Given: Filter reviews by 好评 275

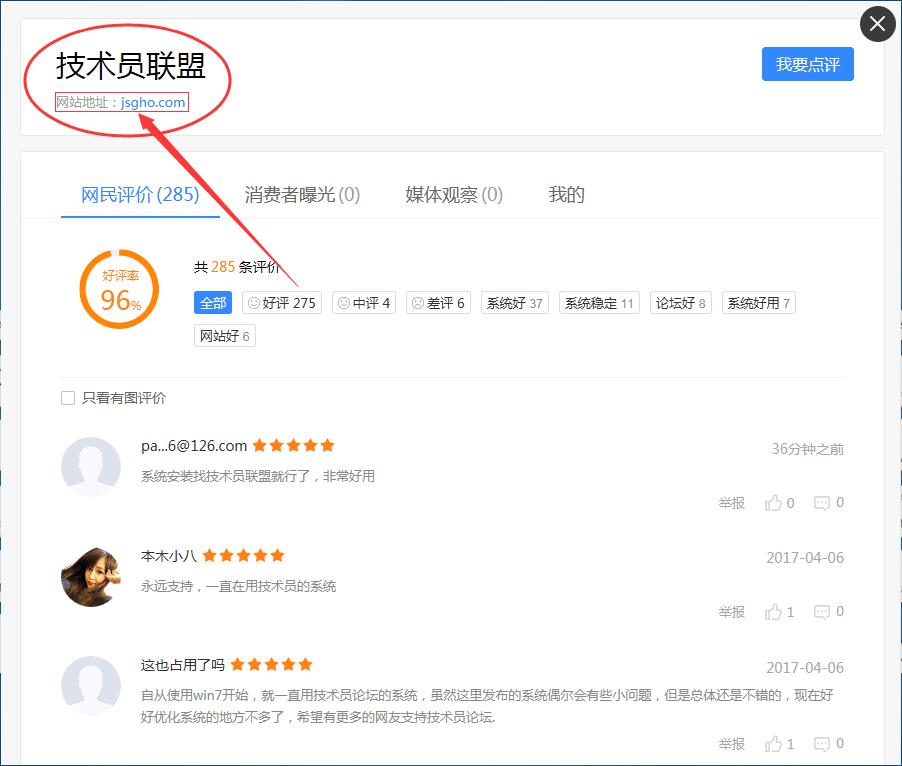Looking at the screenshot, I should (281, 303).
